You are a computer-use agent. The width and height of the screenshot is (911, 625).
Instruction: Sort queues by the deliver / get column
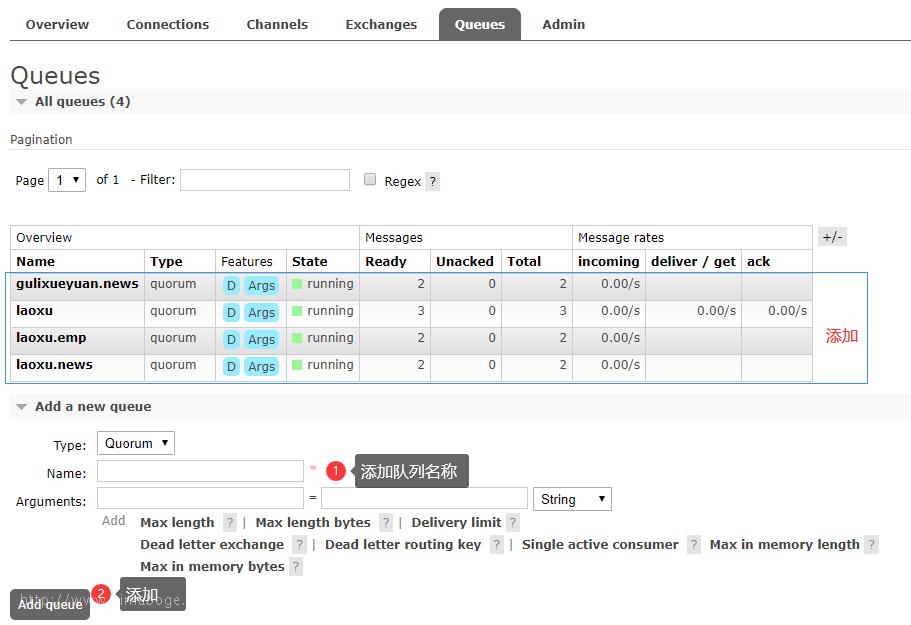click(693, 261)
